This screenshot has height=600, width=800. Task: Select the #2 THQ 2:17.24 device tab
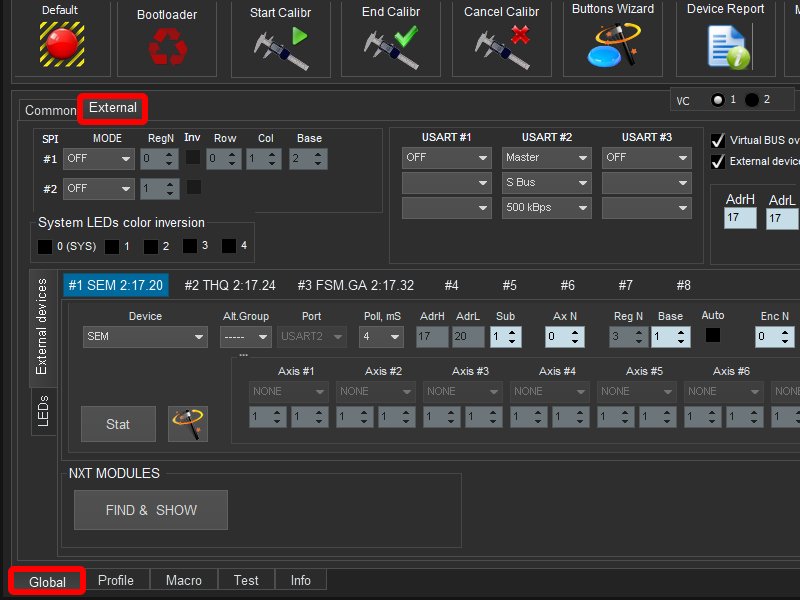[230, 285]
